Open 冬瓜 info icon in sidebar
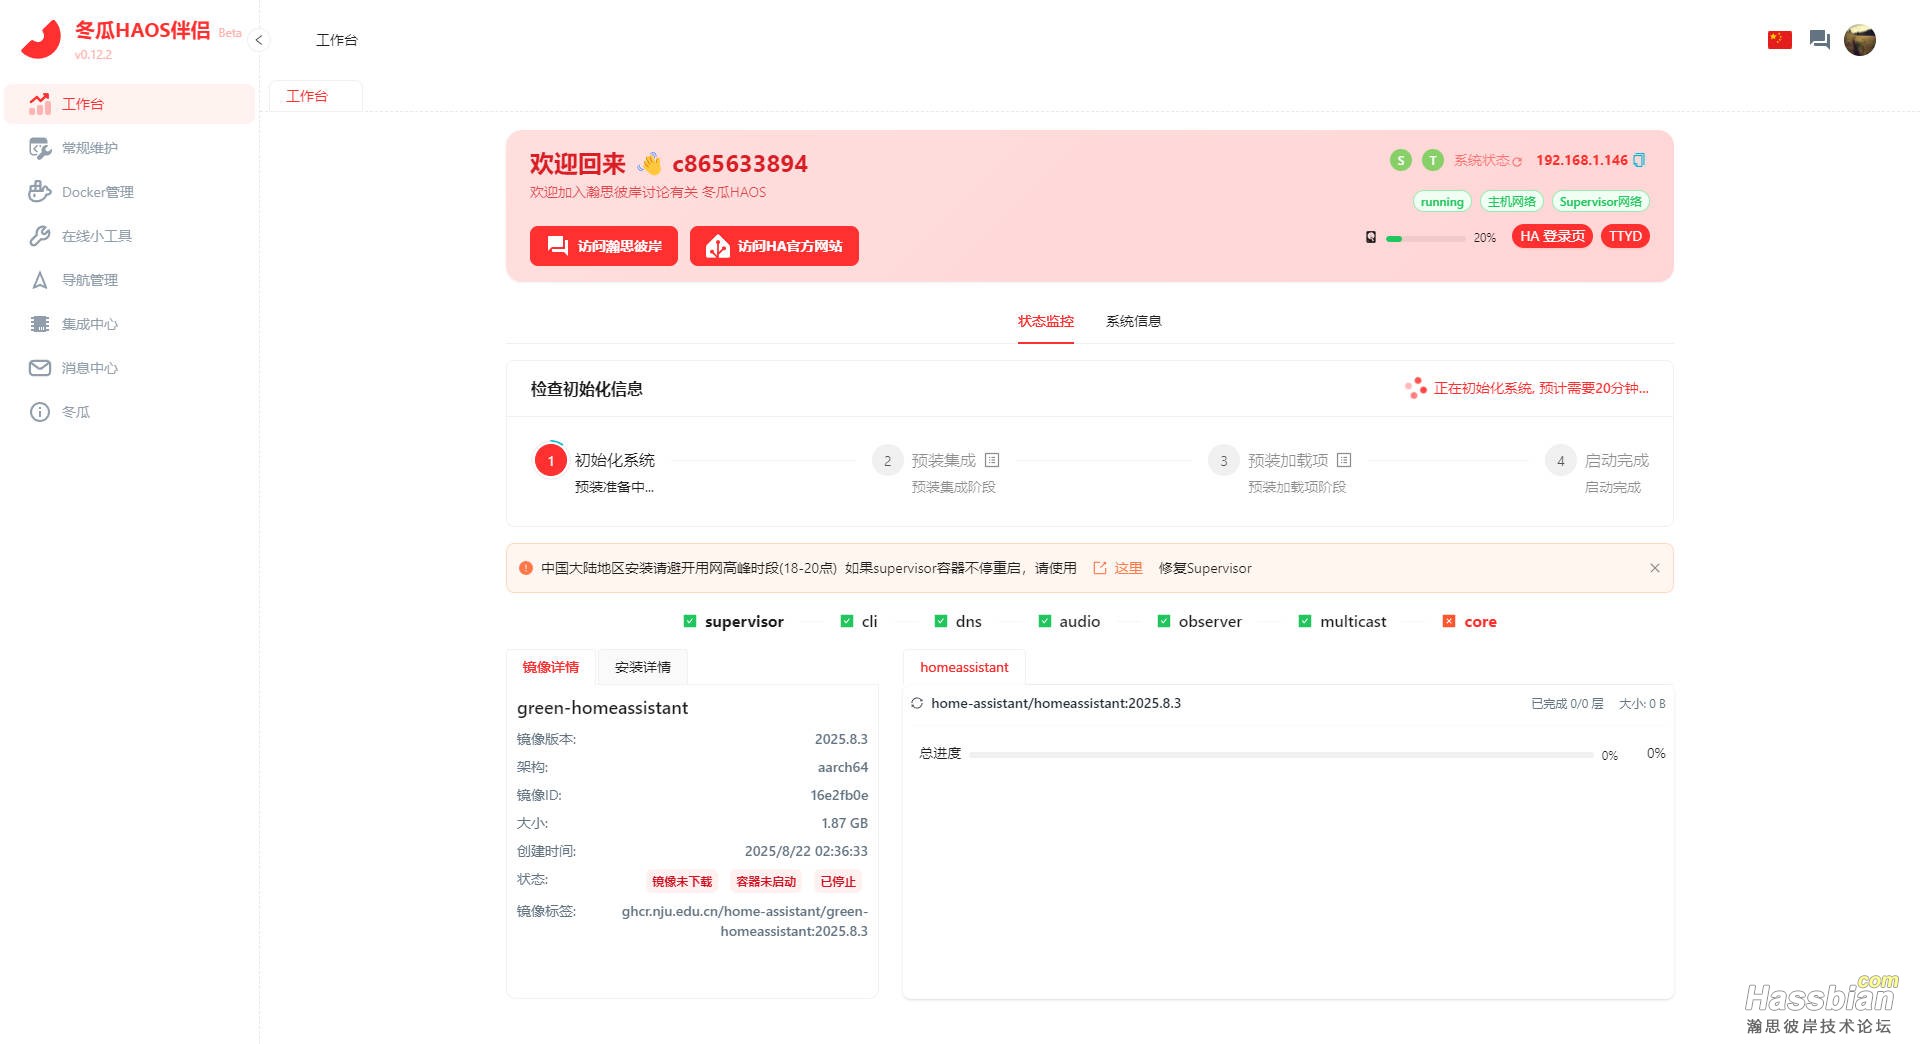Screen dimensions: 1920x1044 pyautogui.click(x=40, y=412)
